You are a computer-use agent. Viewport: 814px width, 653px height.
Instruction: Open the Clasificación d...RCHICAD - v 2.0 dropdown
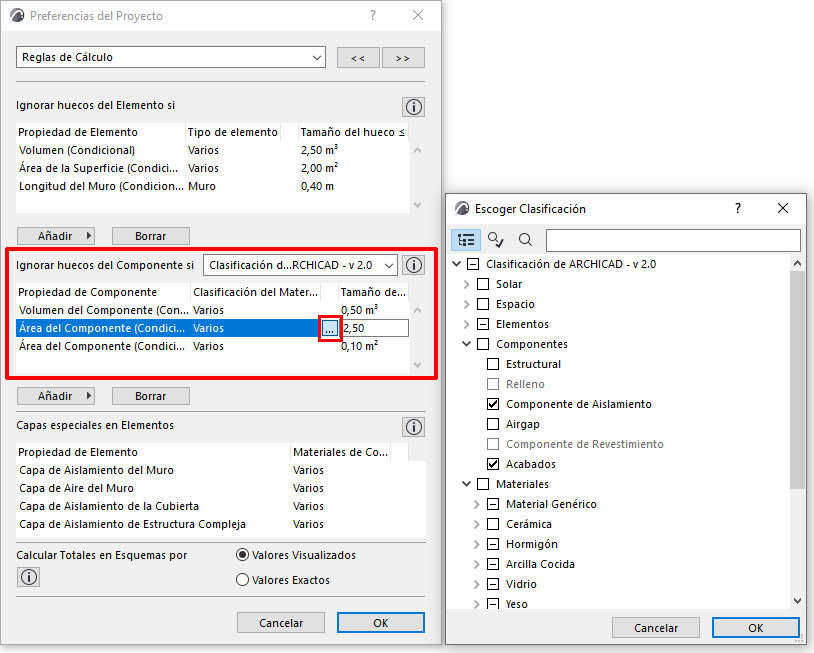click(x=300, y=265)
